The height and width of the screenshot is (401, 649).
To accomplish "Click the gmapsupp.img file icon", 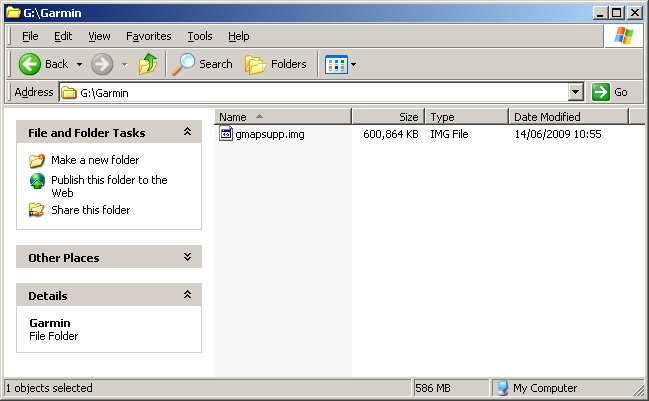I will tap(226, 134).
